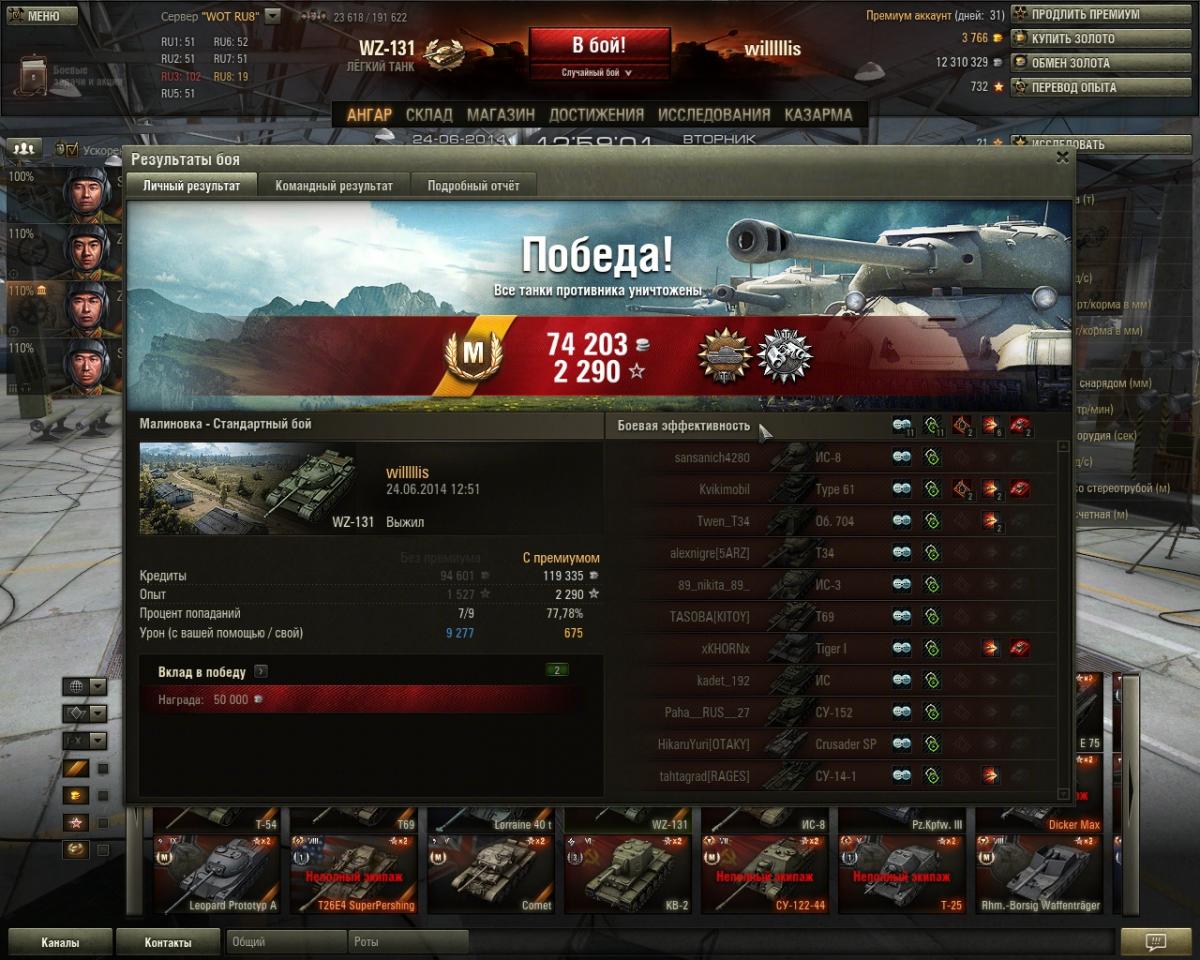Open the nation globe filter dropdown
The image size is (1200, 960).
(x=85, y=686)
